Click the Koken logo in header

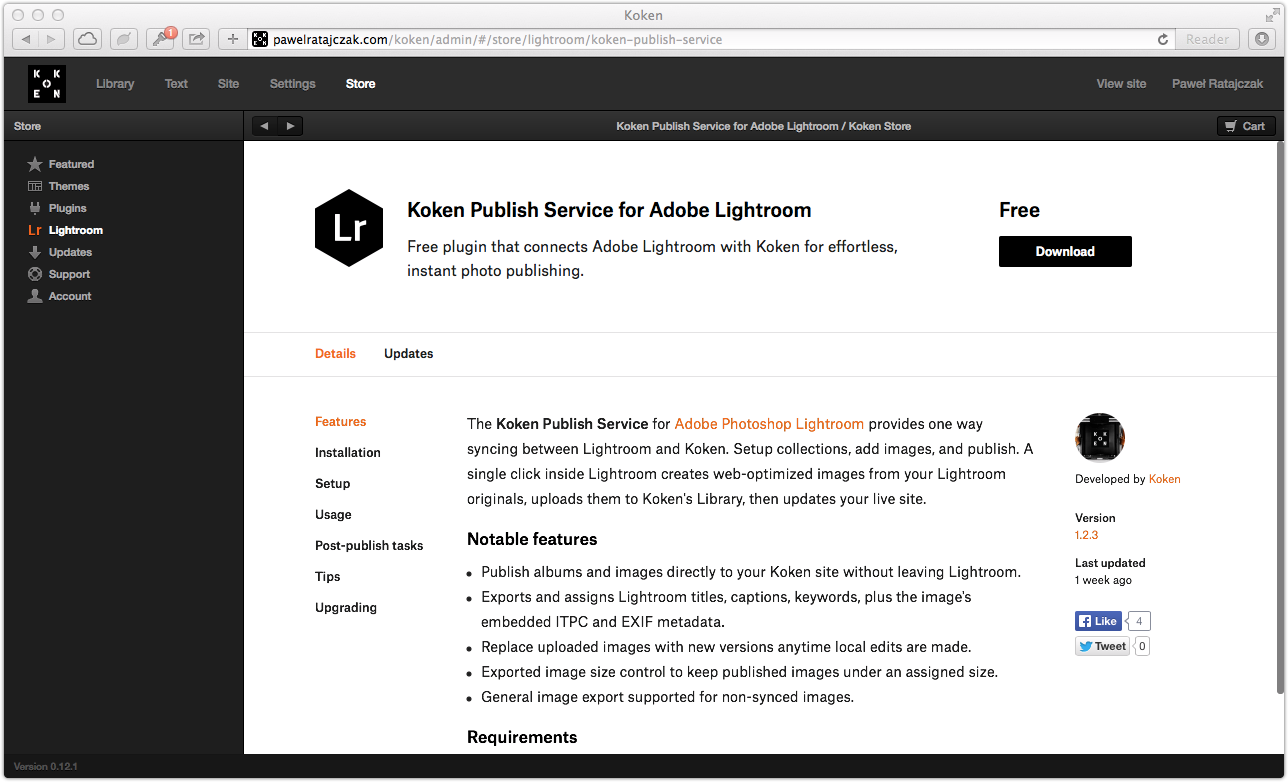point(47,84)
